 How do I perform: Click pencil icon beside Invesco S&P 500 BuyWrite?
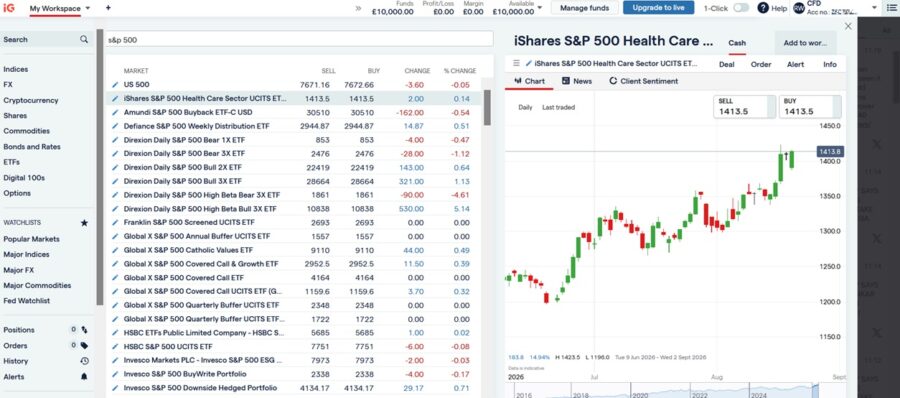[x=115, y=374]
